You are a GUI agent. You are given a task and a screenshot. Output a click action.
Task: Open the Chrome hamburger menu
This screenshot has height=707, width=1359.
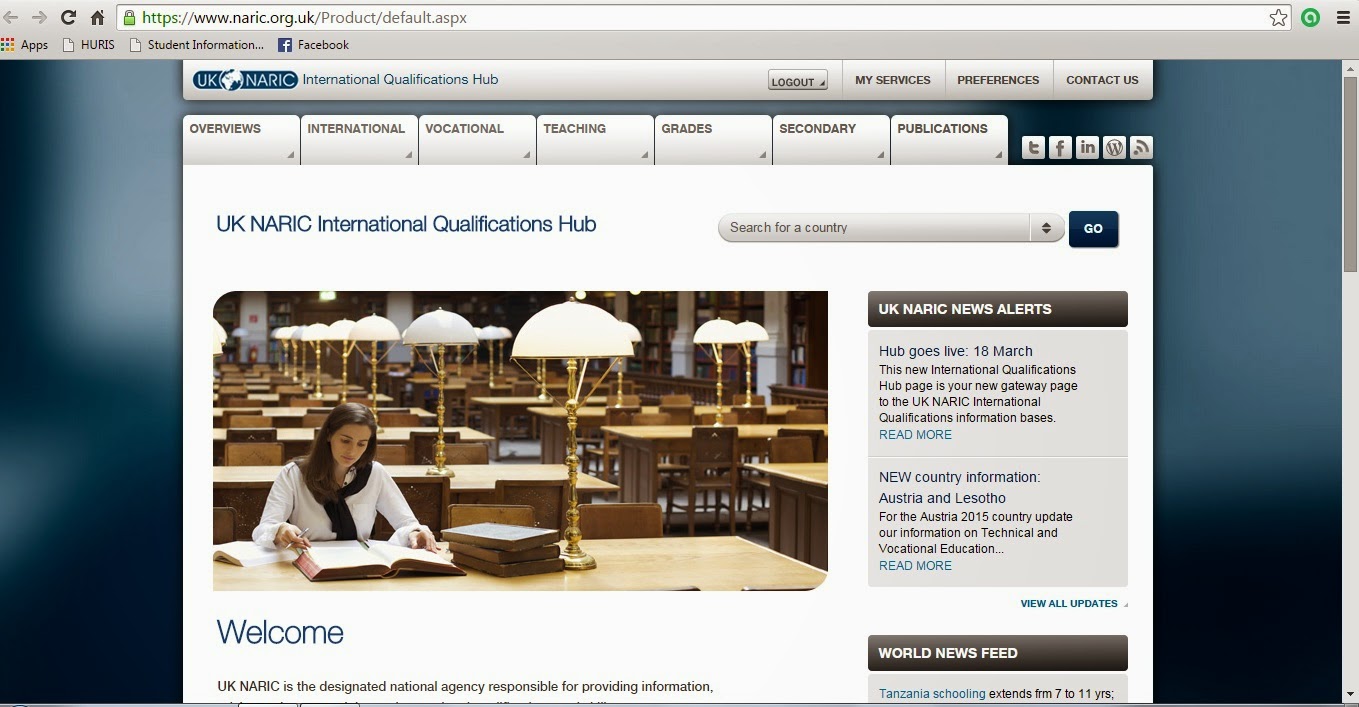(x=1343, y=17)
